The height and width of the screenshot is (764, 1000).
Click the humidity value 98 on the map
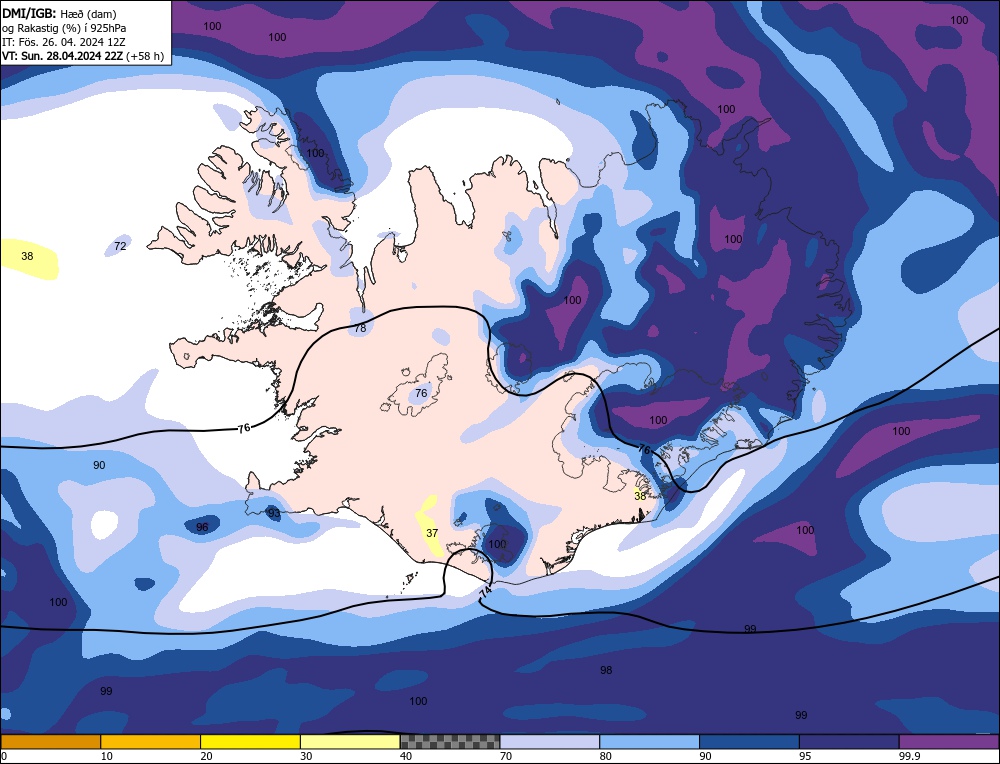pyautogui.click(x=606, y=670)
